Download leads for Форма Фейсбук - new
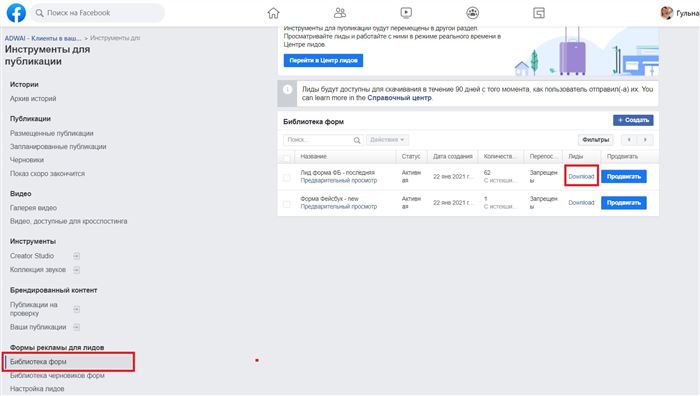700x396 pixels. click(581, 203)
